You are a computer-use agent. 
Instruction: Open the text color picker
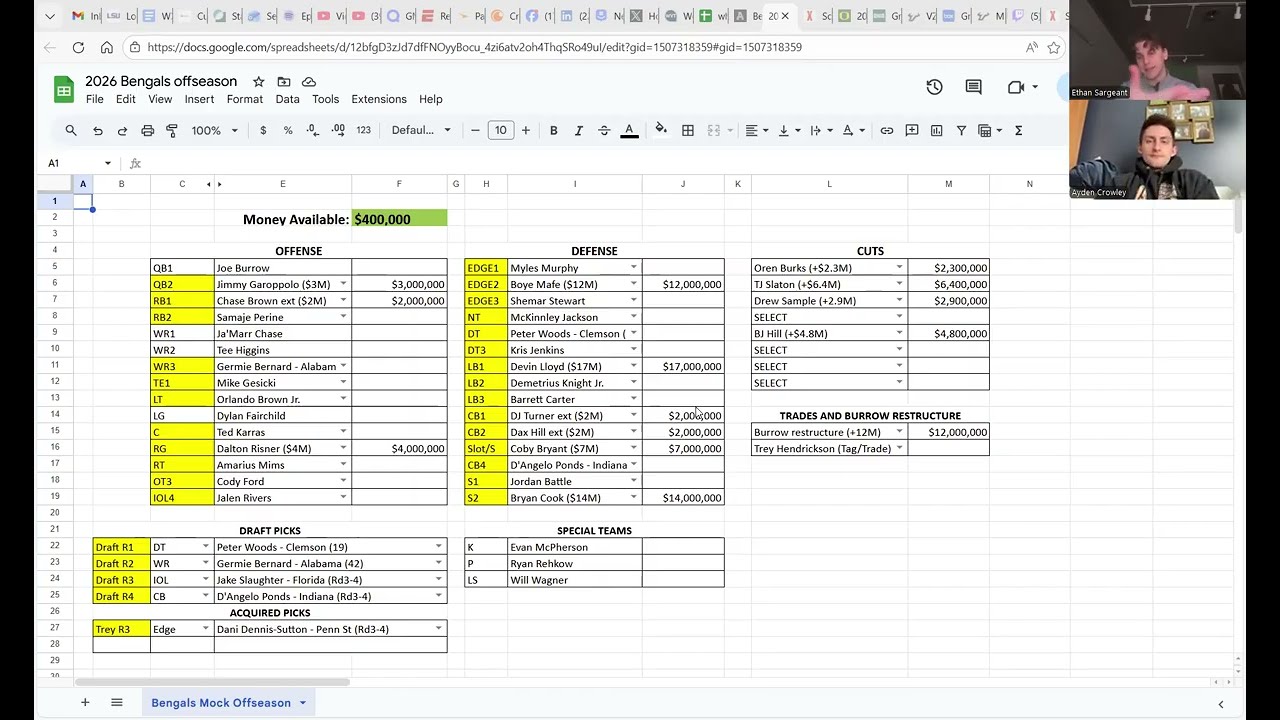tap(629, 130)
